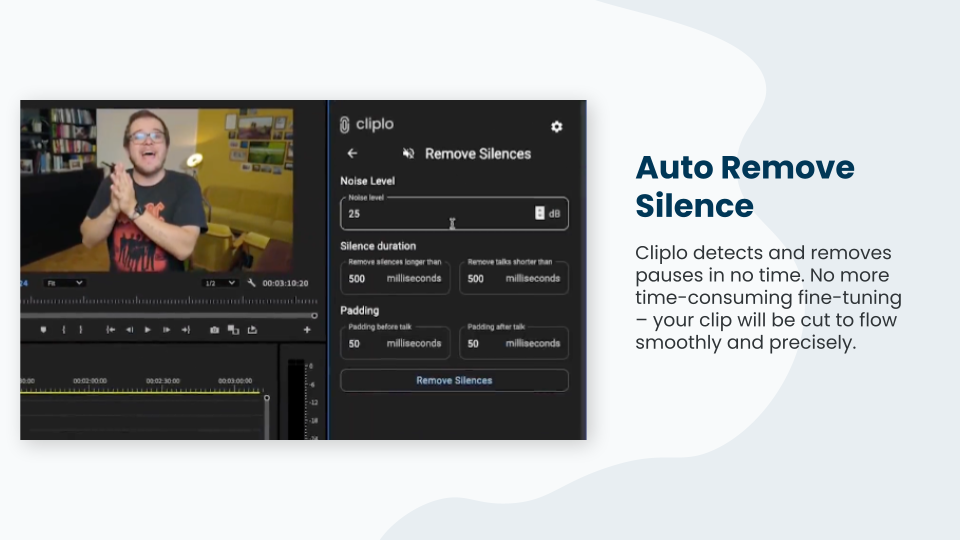Edit Remove silences longer than field
This screenshot has width=960, height=540.
(x=395, y=278)
